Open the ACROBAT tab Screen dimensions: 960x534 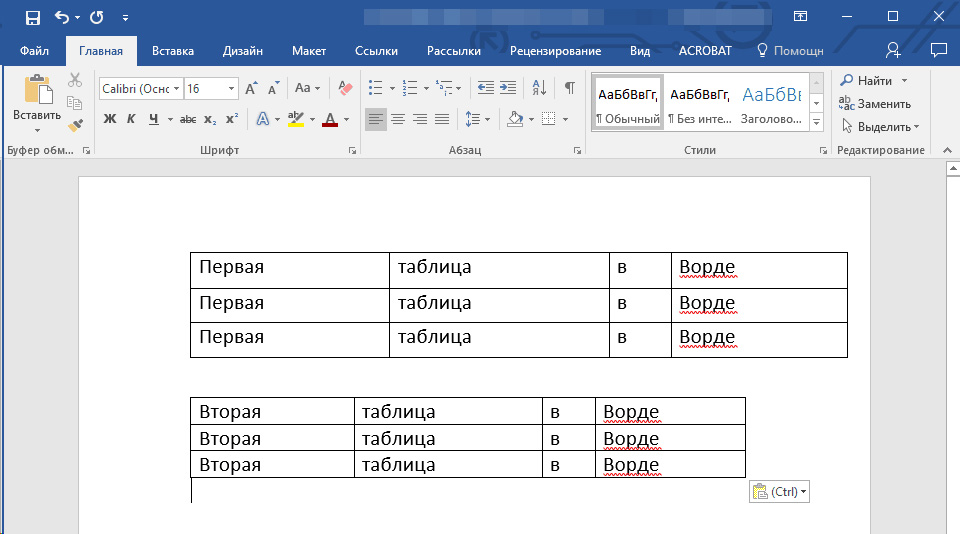(705, 51)
